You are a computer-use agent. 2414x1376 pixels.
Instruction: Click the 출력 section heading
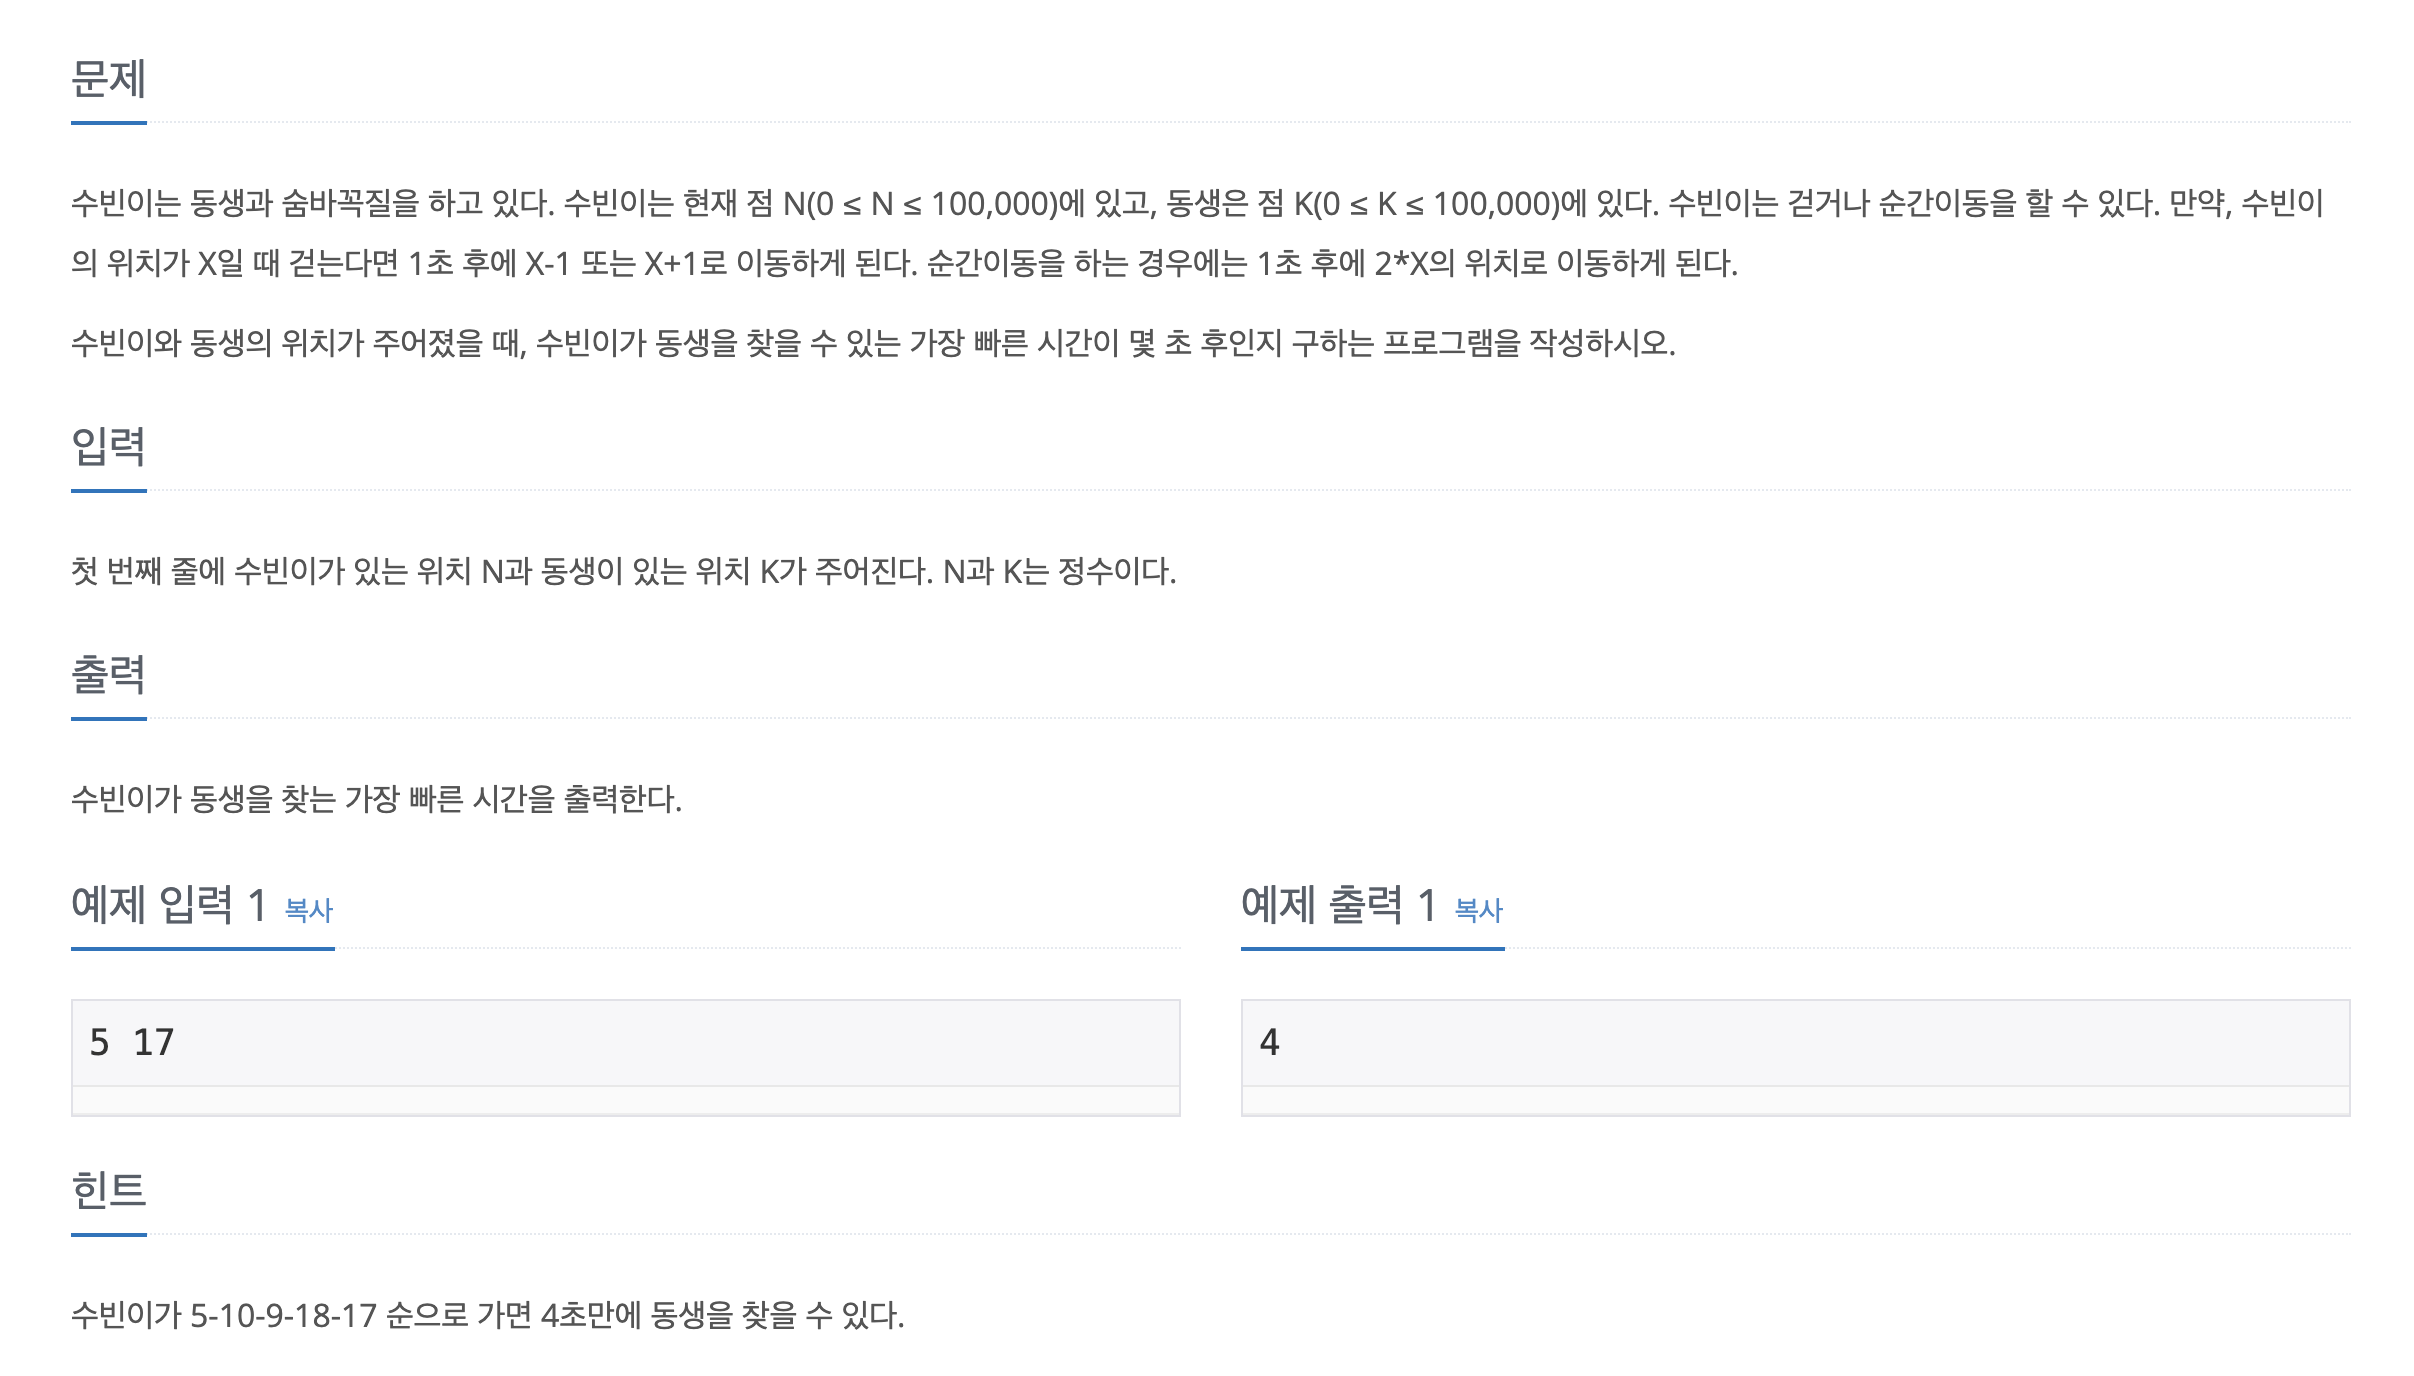click(x=109, y=674)
